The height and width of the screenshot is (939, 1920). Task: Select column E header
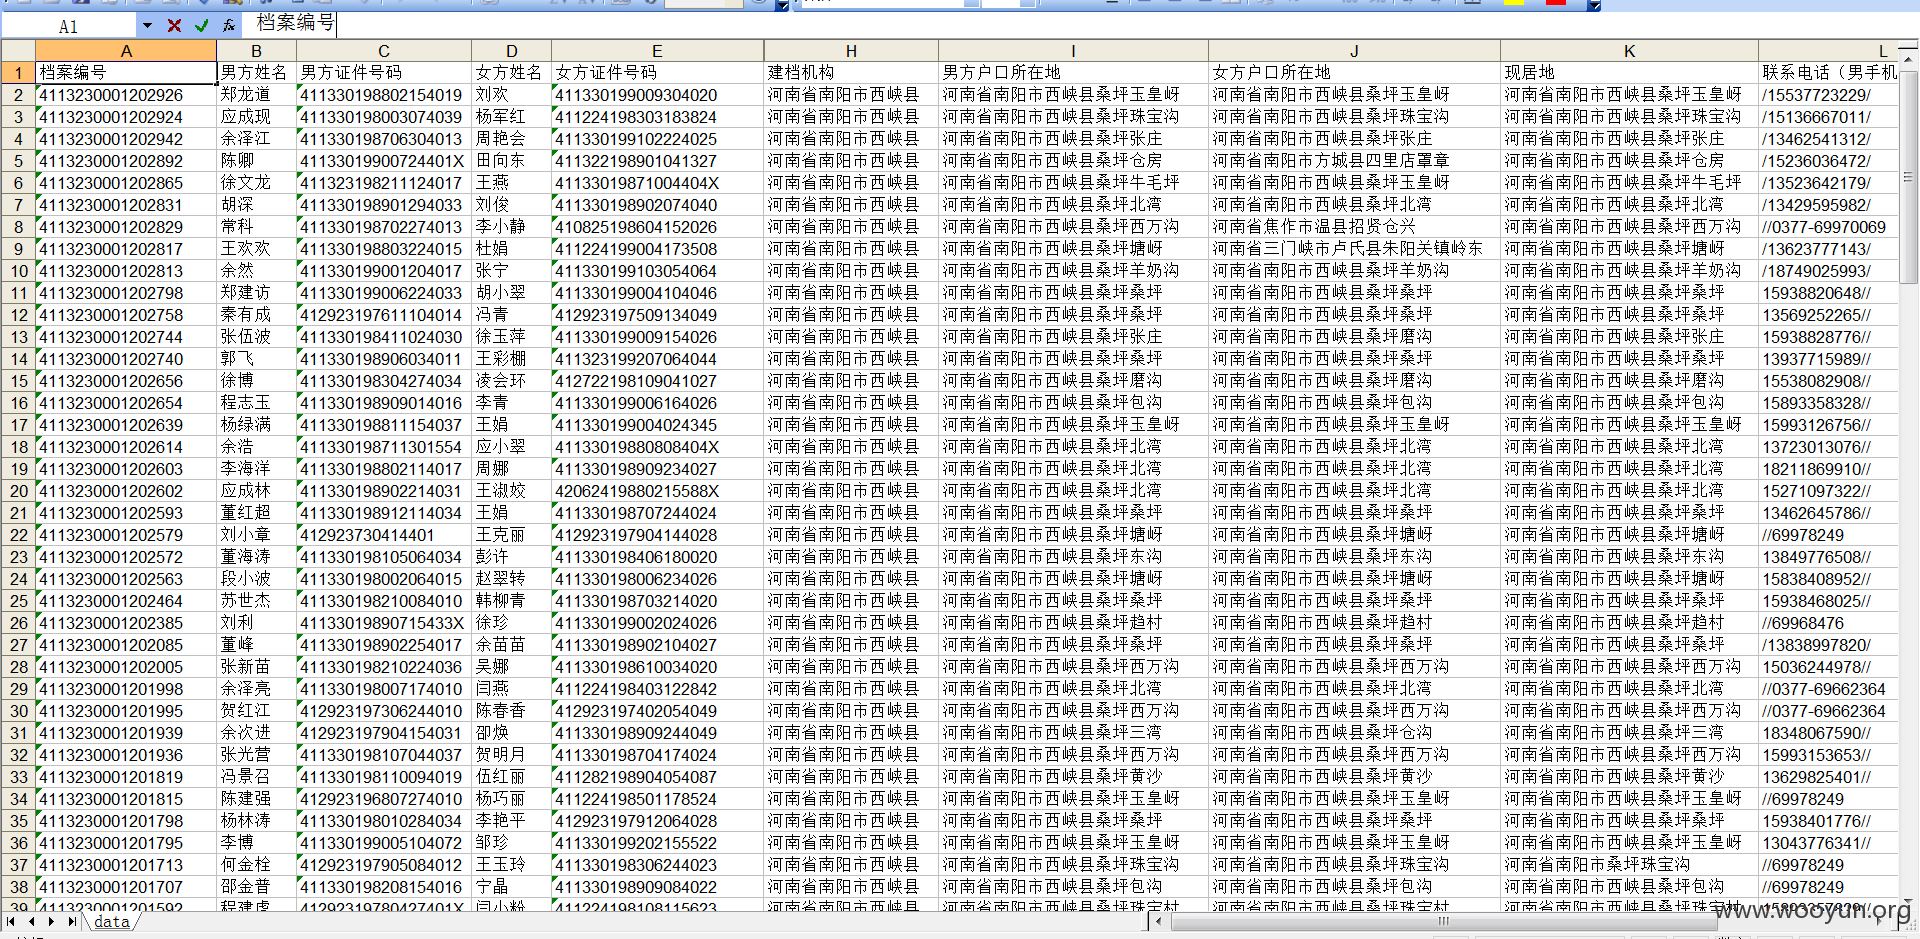click(x=657, y=51)
